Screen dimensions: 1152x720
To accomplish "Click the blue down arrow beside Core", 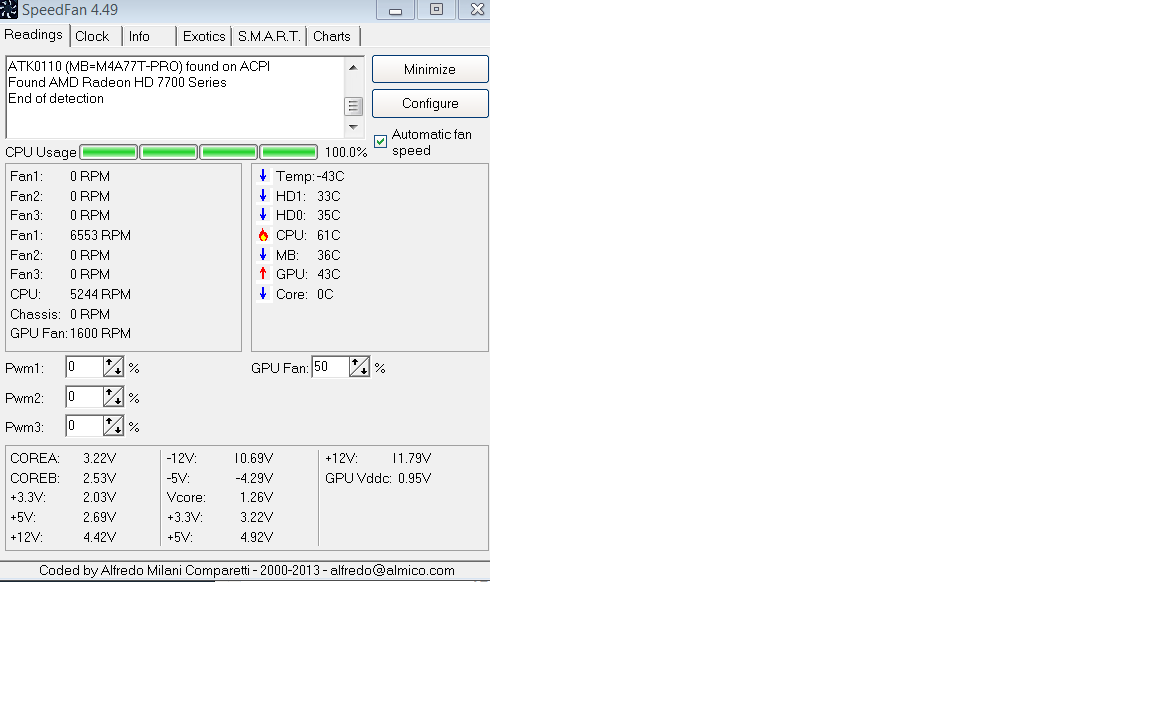I will pyautogui.click(x=263, y=293).
